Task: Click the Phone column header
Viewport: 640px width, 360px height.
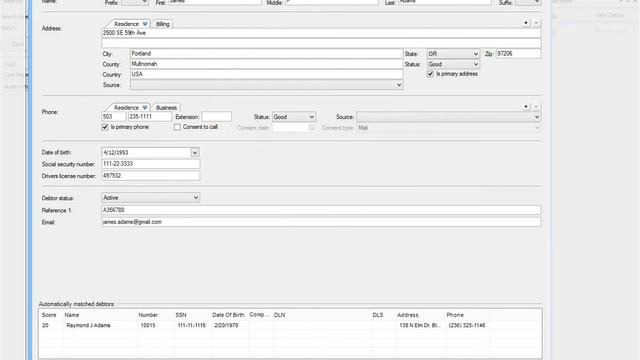Action: [x=455, y=315]
